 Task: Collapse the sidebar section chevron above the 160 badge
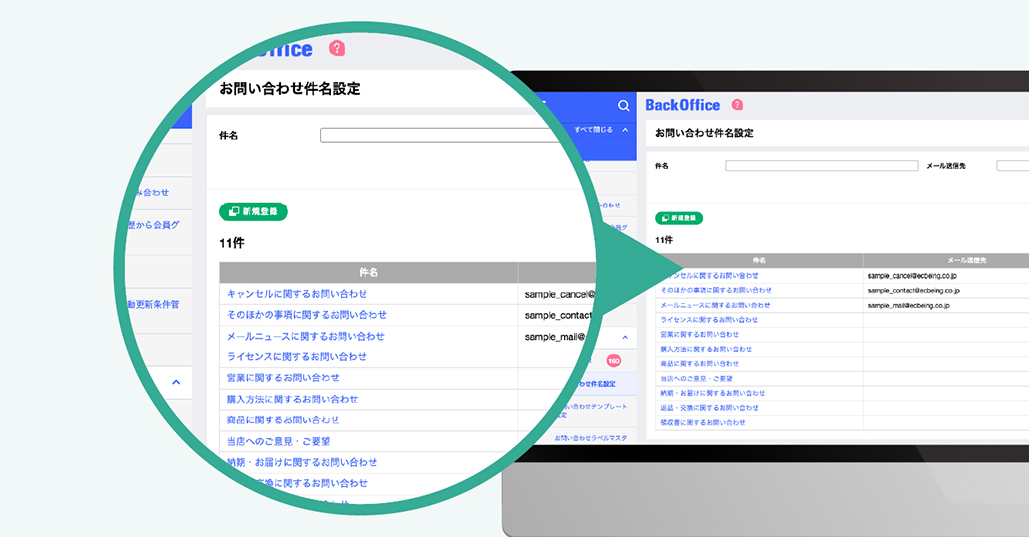click(x=625, y=338)
